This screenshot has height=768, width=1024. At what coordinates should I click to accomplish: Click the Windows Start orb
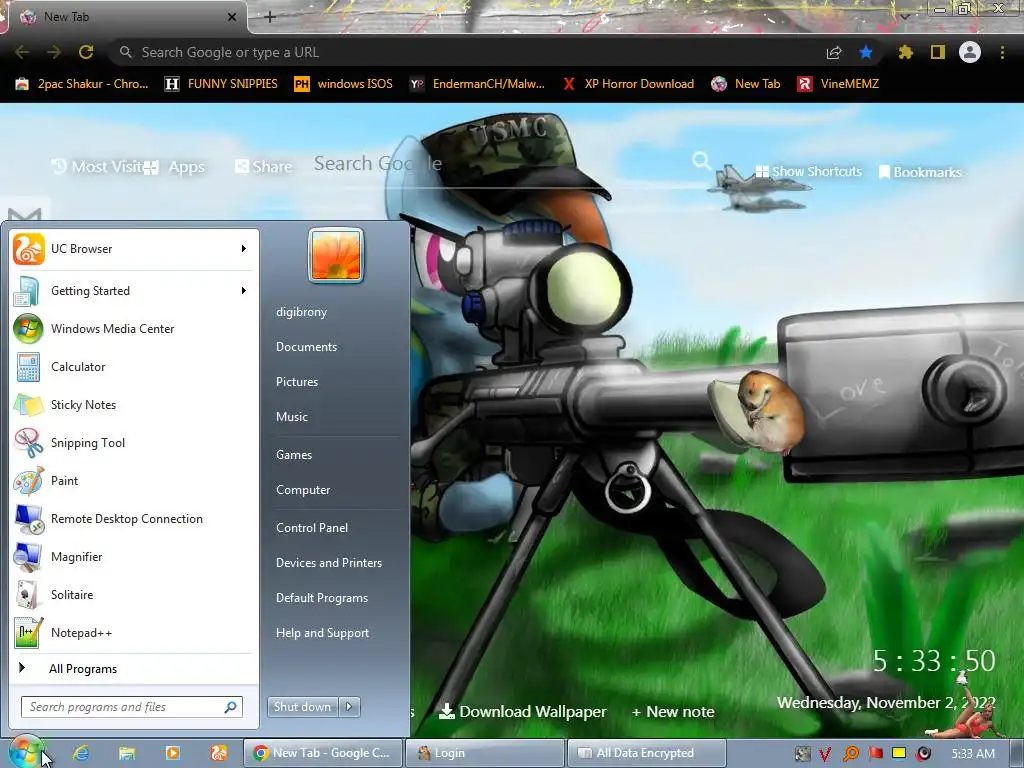(25, 752)
